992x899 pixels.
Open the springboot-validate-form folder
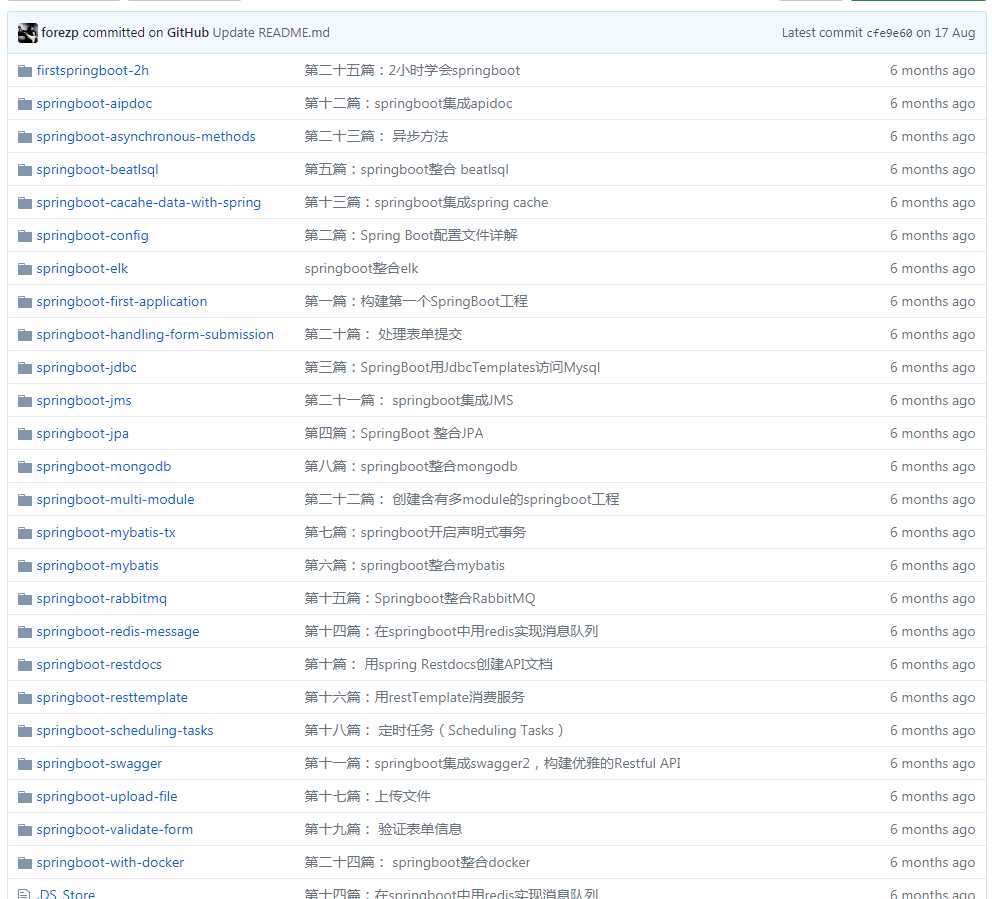(x=115, y=830)
